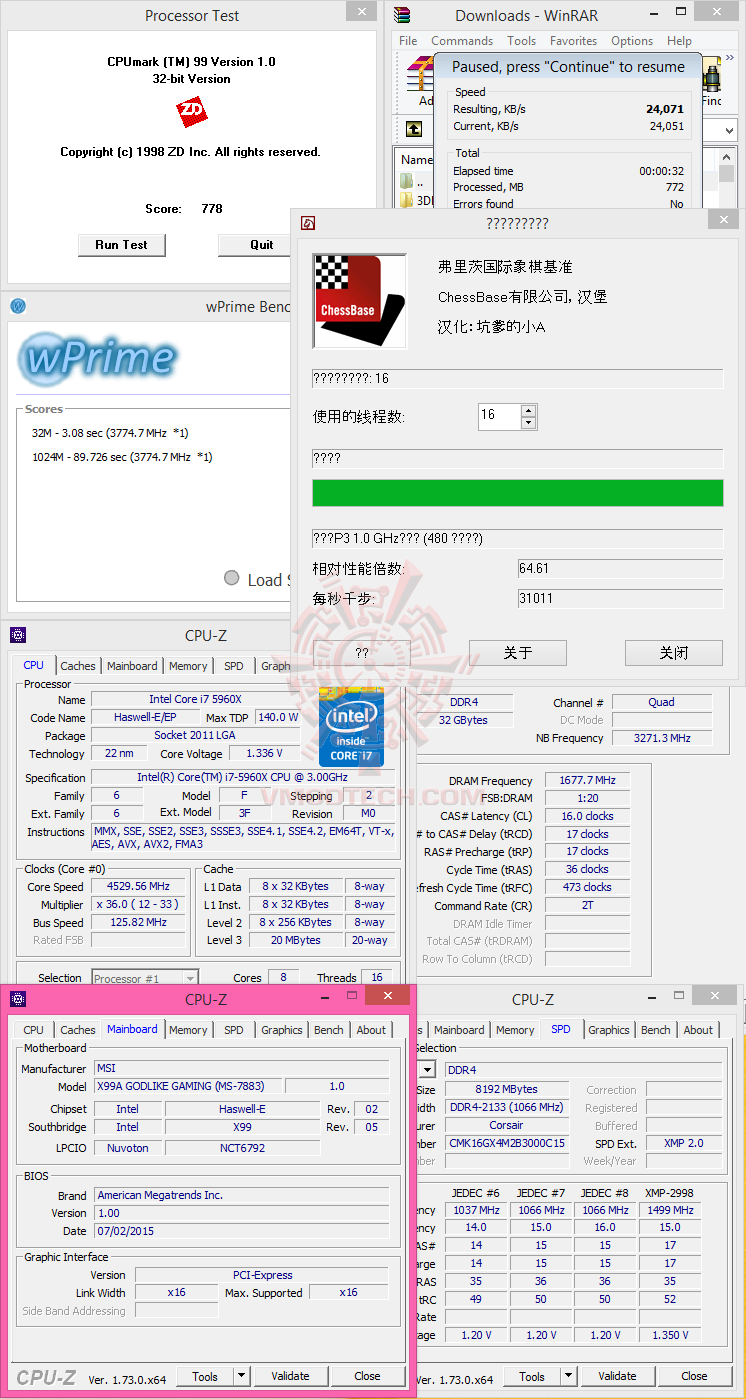Click the '..' parent folder icon in WinRAR
The image size is (746, 1399).
point(406,182)
